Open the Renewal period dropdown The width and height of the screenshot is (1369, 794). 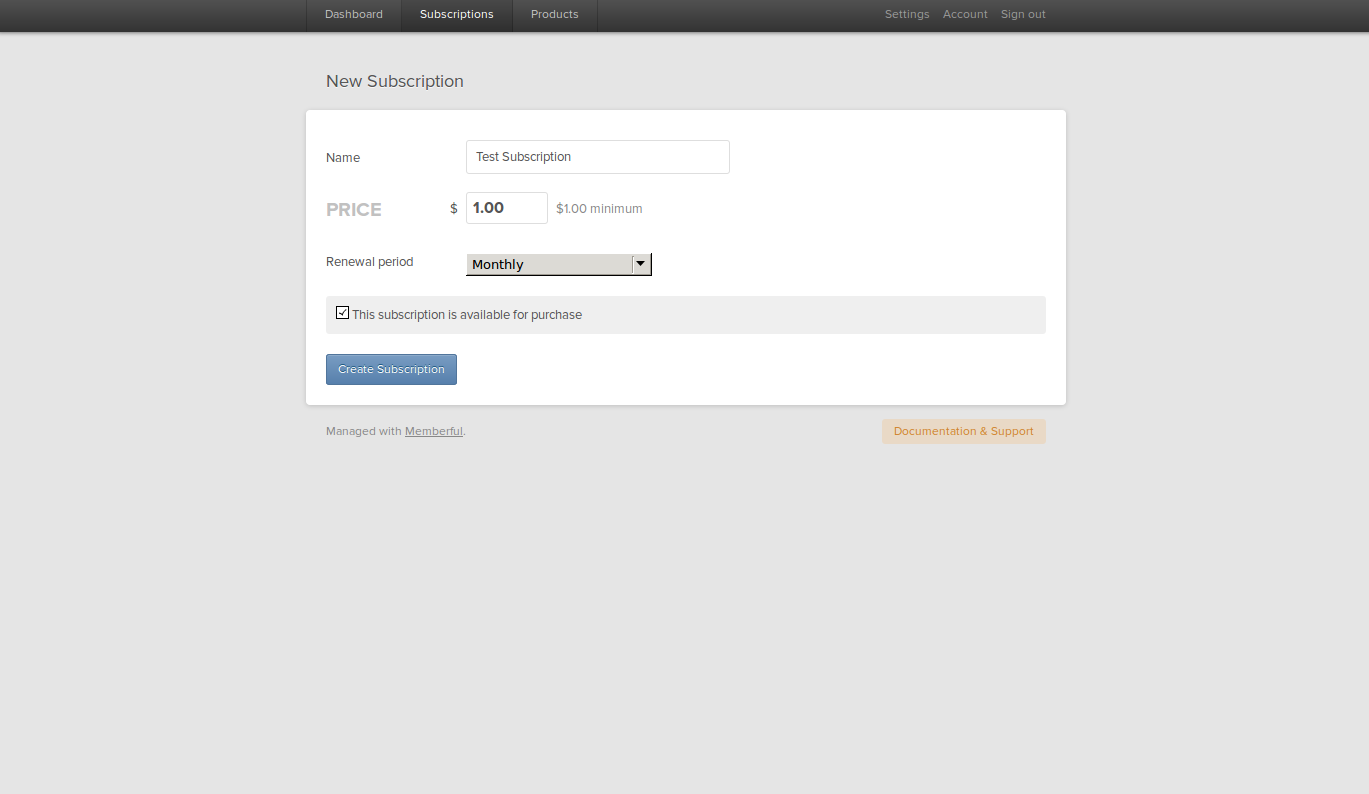point(559,264)
